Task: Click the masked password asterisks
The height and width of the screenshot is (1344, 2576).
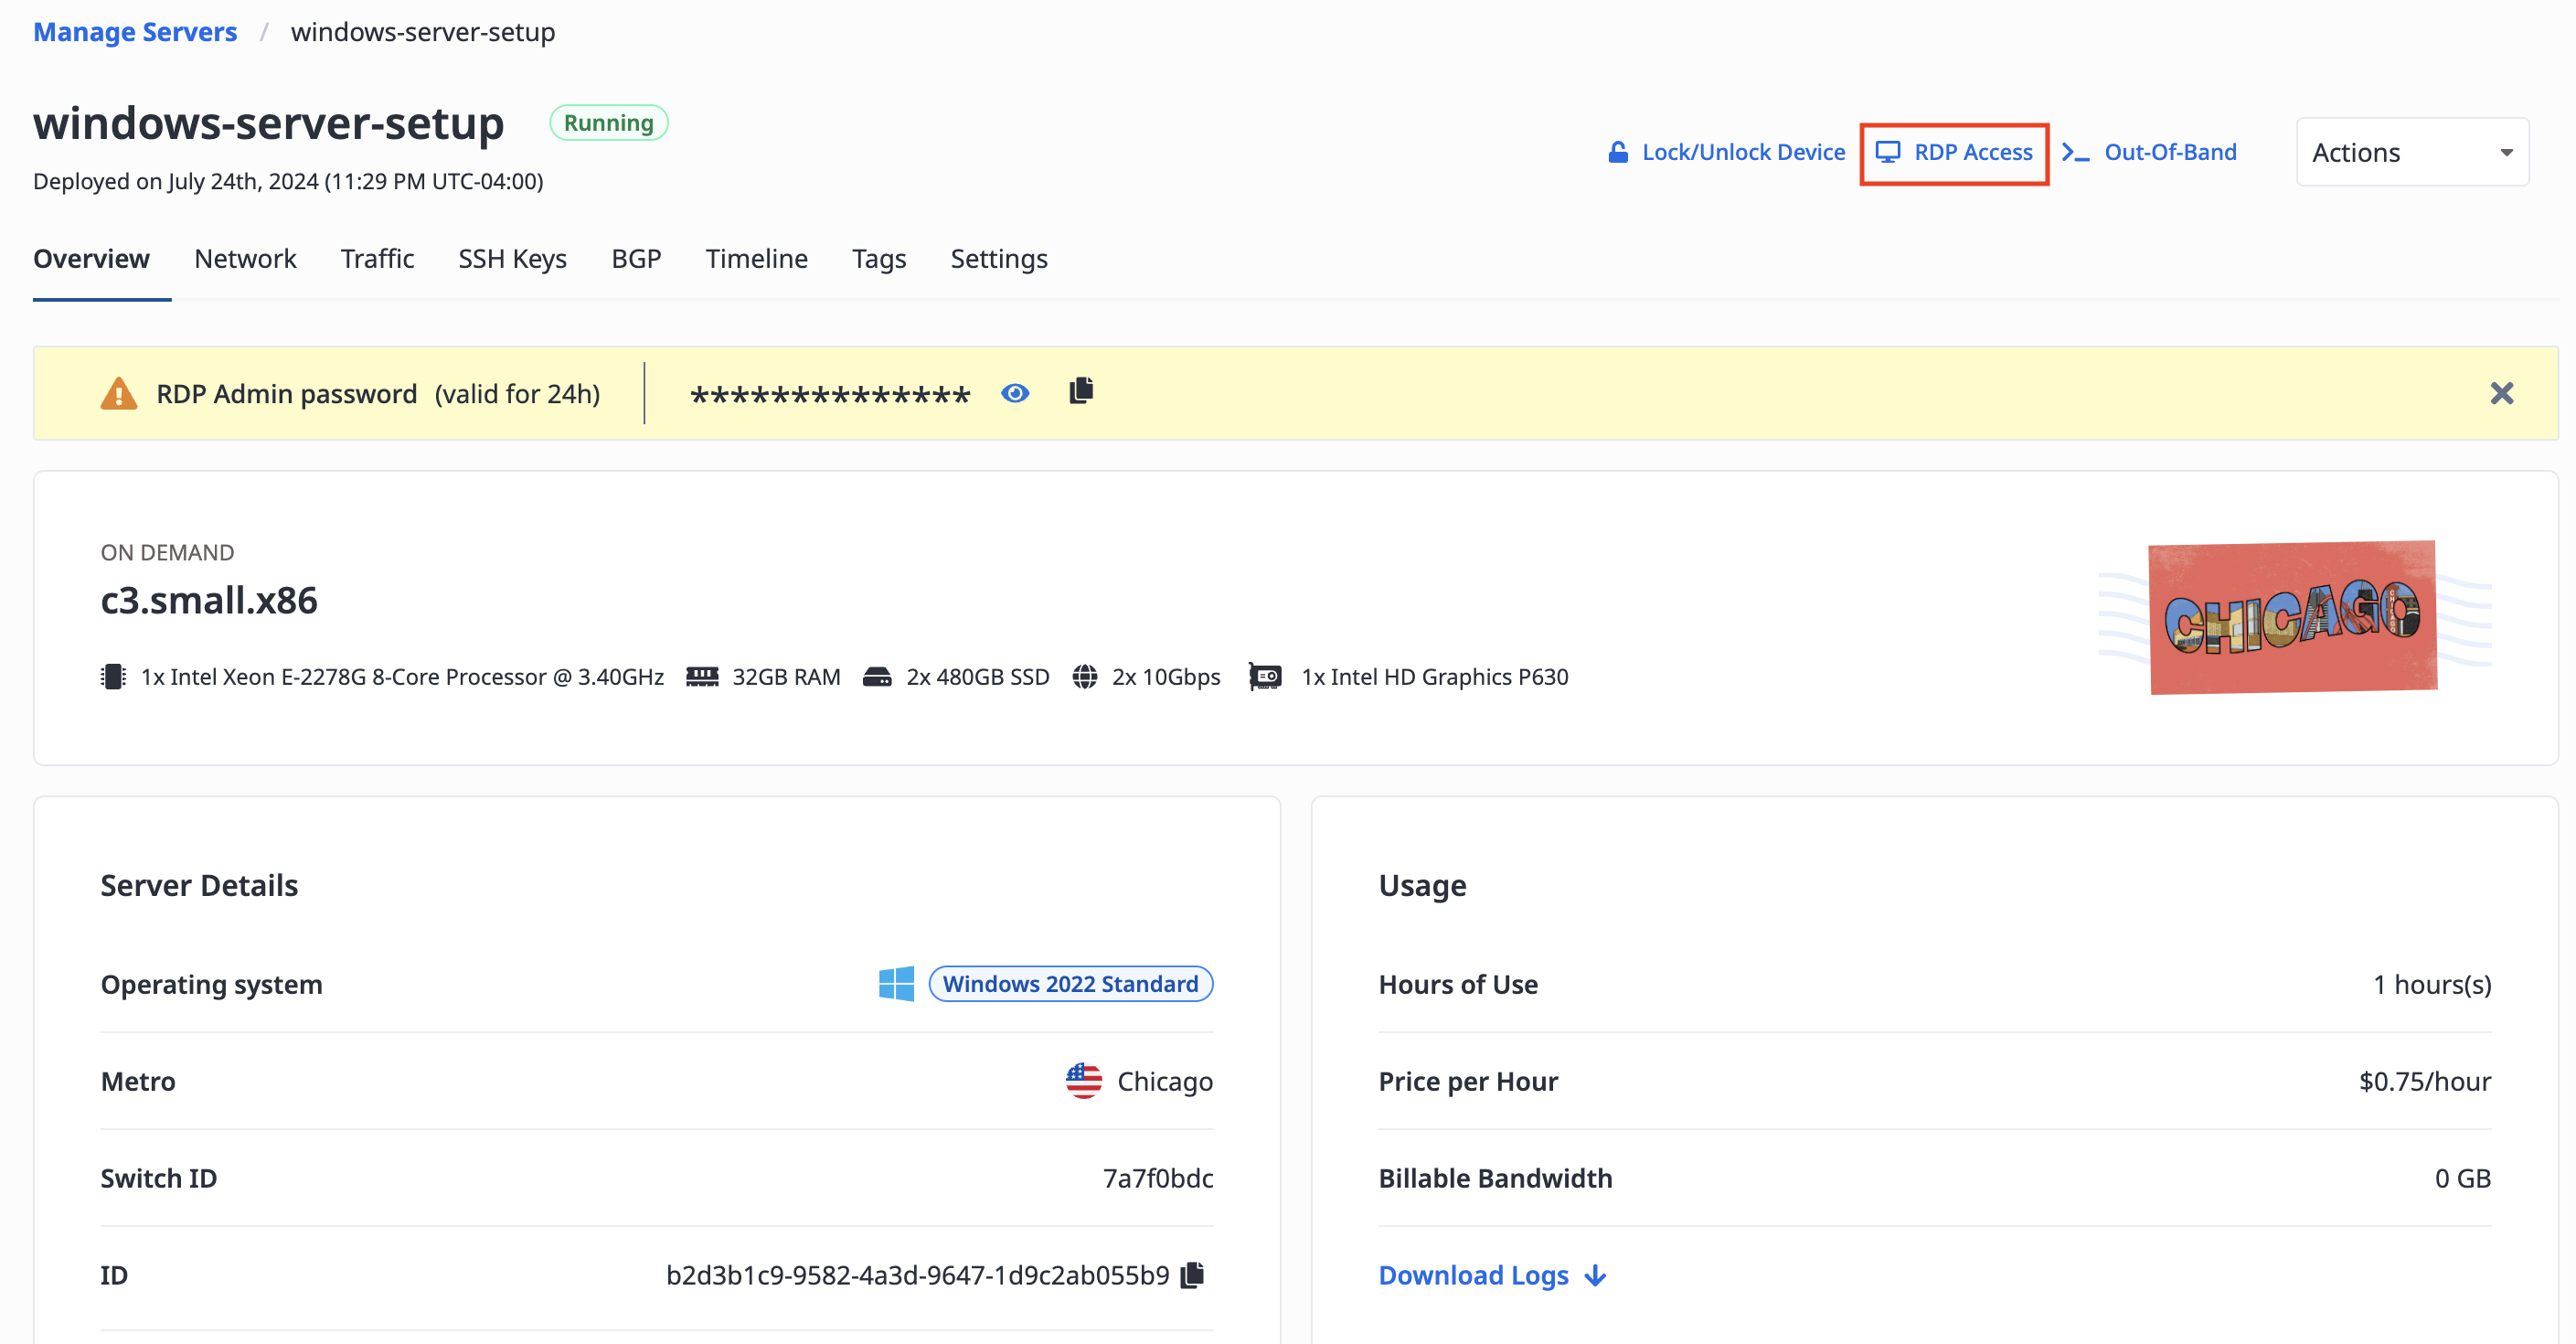Action: (830, 396)
